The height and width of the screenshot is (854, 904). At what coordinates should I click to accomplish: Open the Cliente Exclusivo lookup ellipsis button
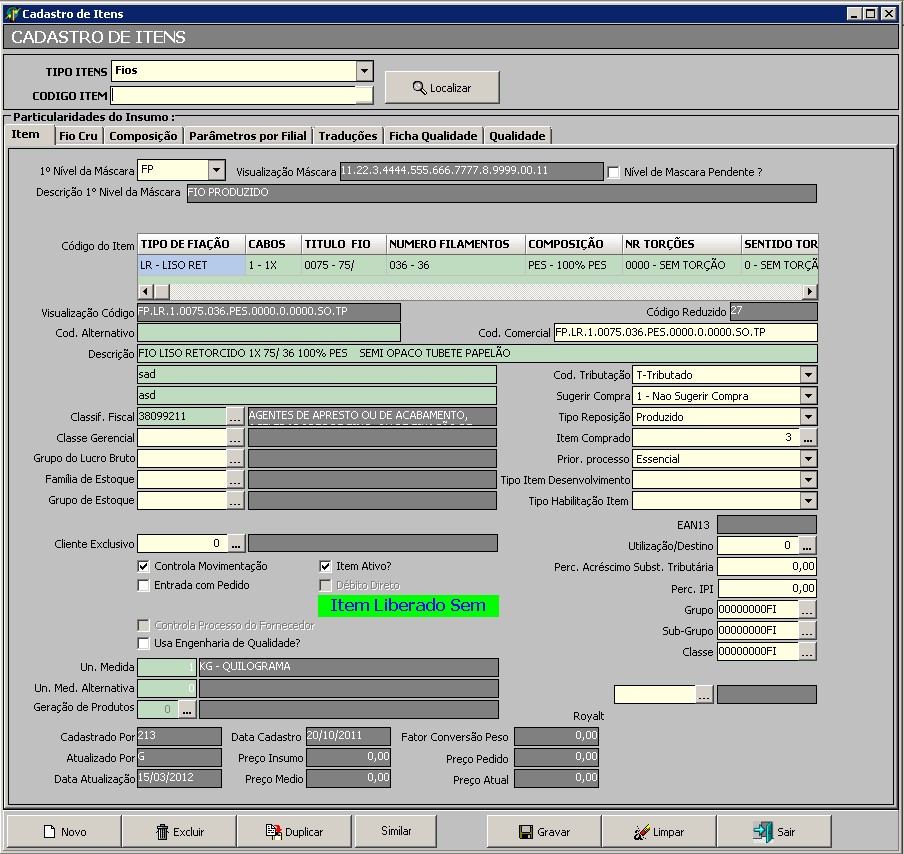coord(236,544)
